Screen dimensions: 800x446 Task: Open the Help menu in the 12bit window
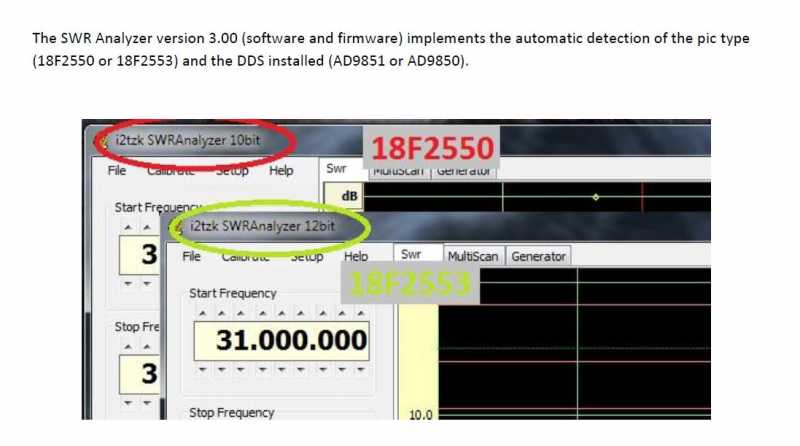coord(356,256)
